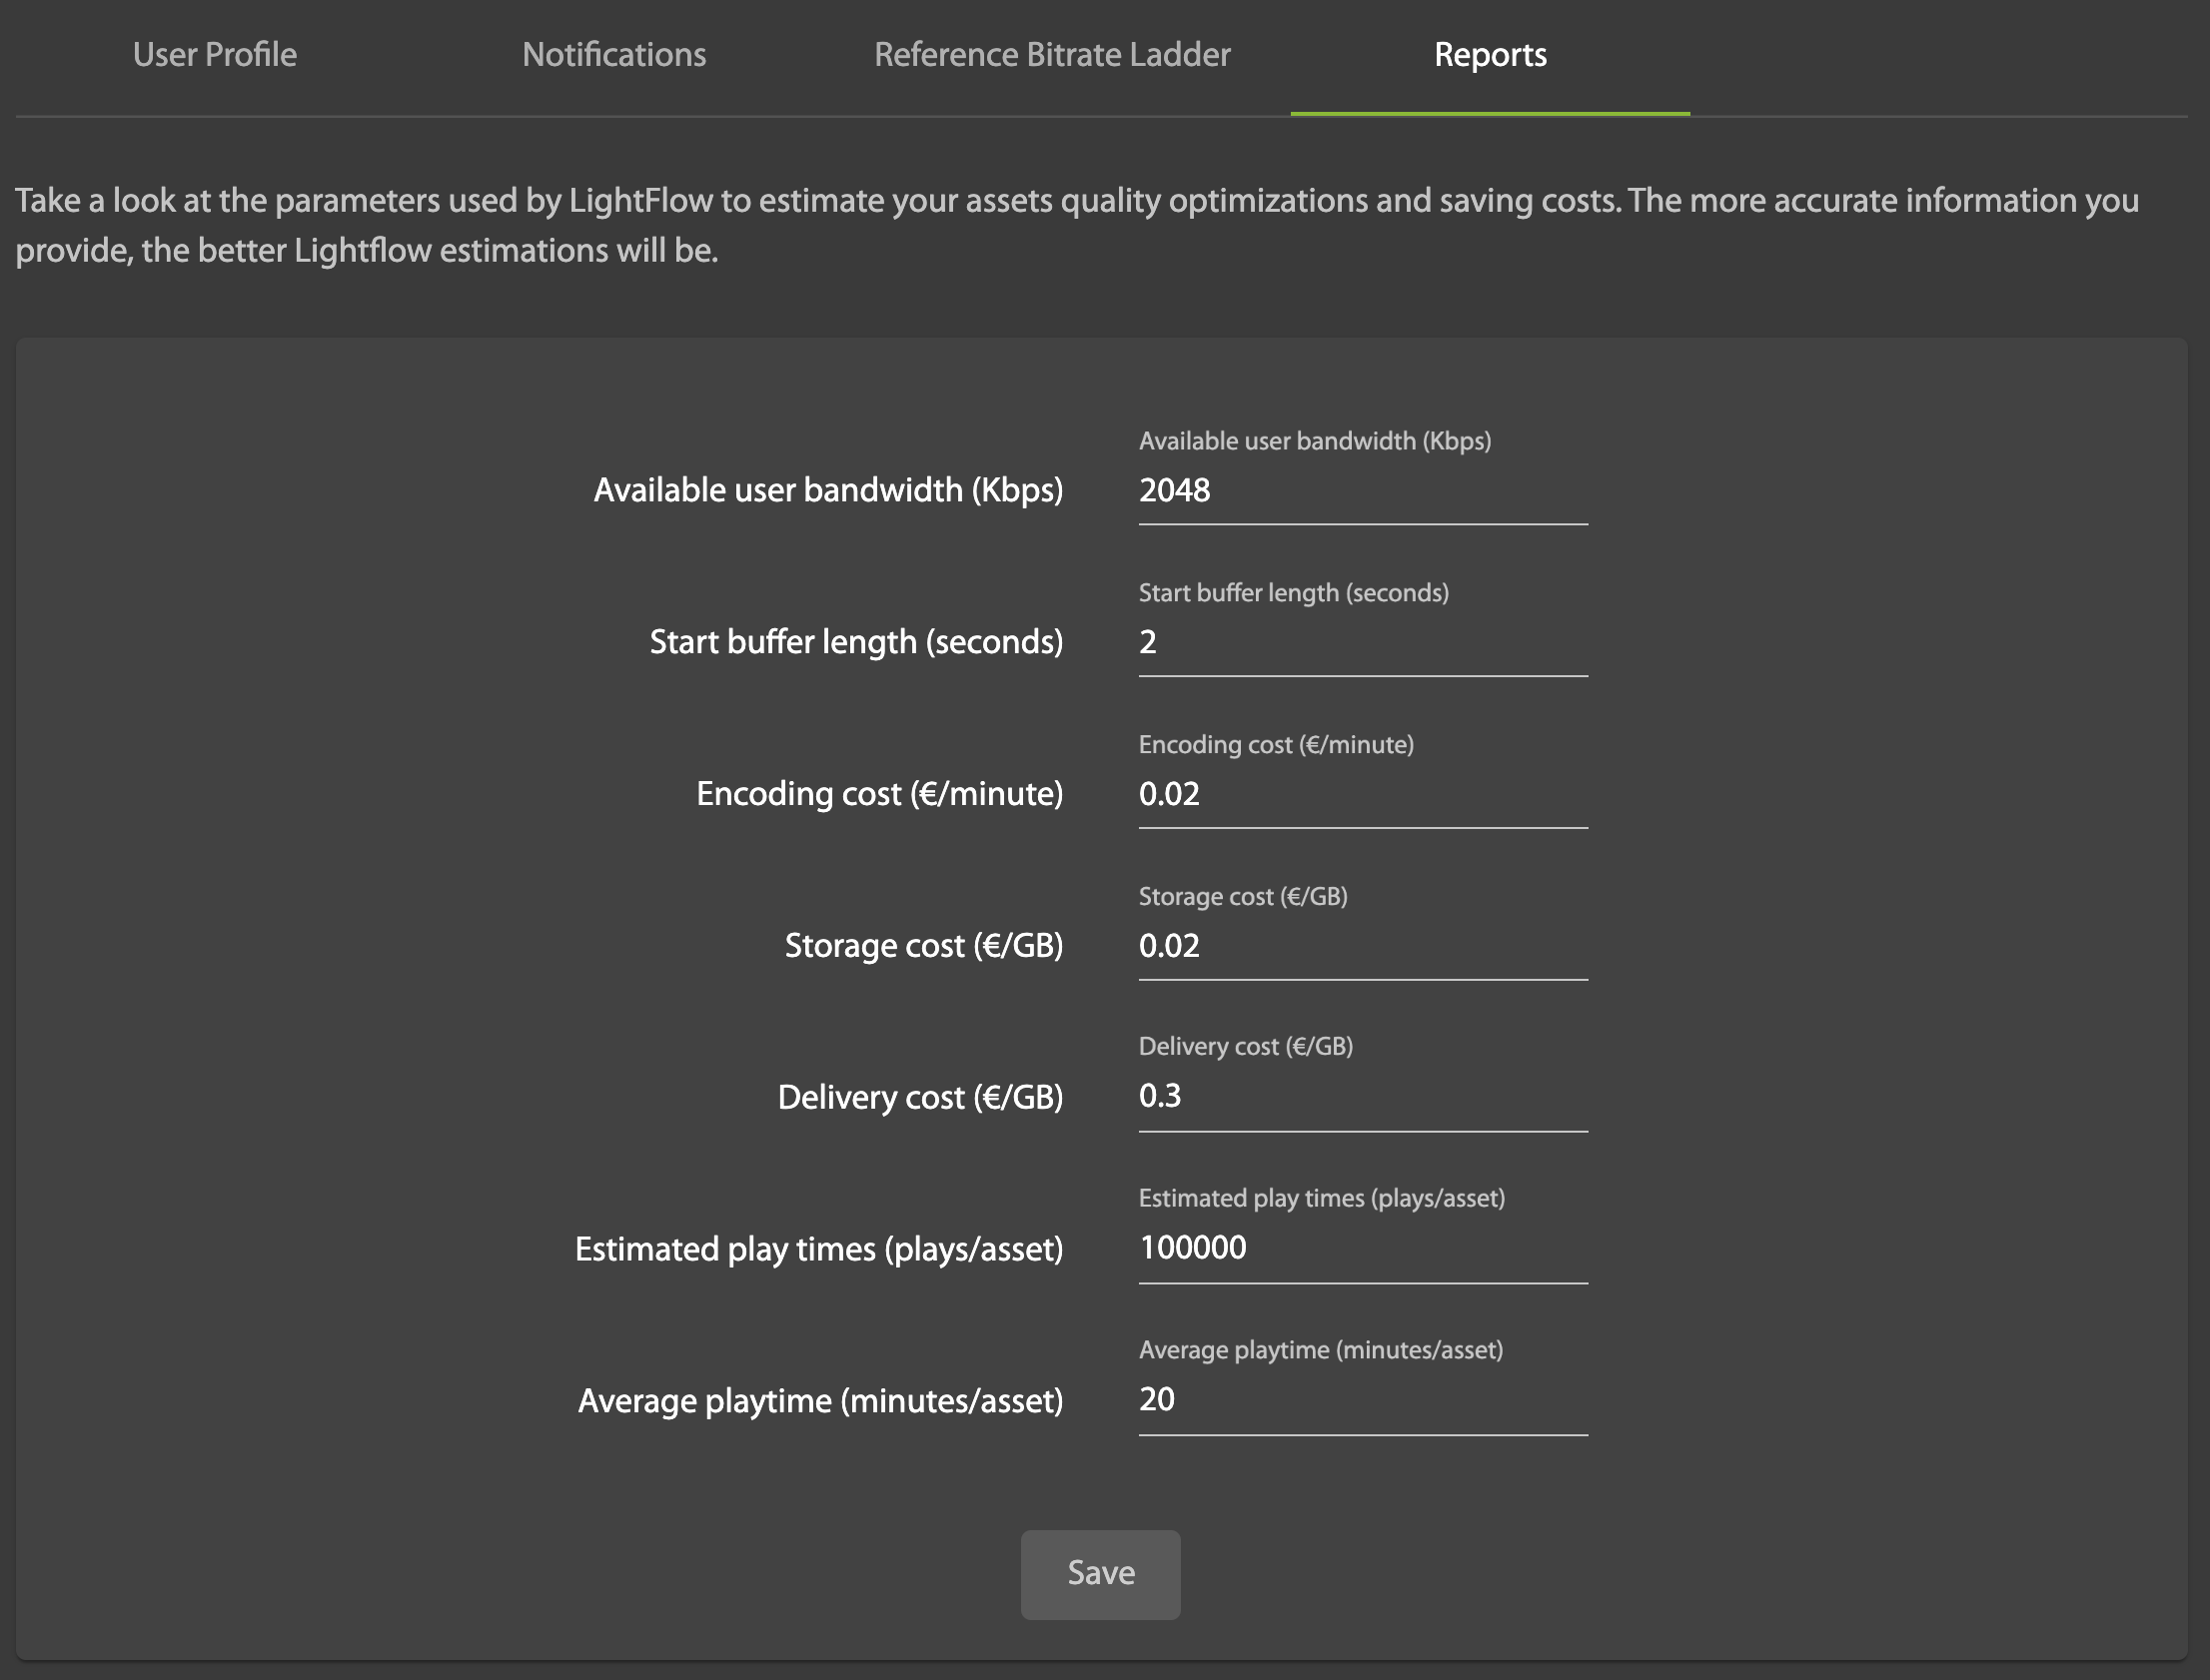The width and height of the screenshot is (2210, 1680).
Task: Click the Save button
Action: [x=1100, y=1573]
